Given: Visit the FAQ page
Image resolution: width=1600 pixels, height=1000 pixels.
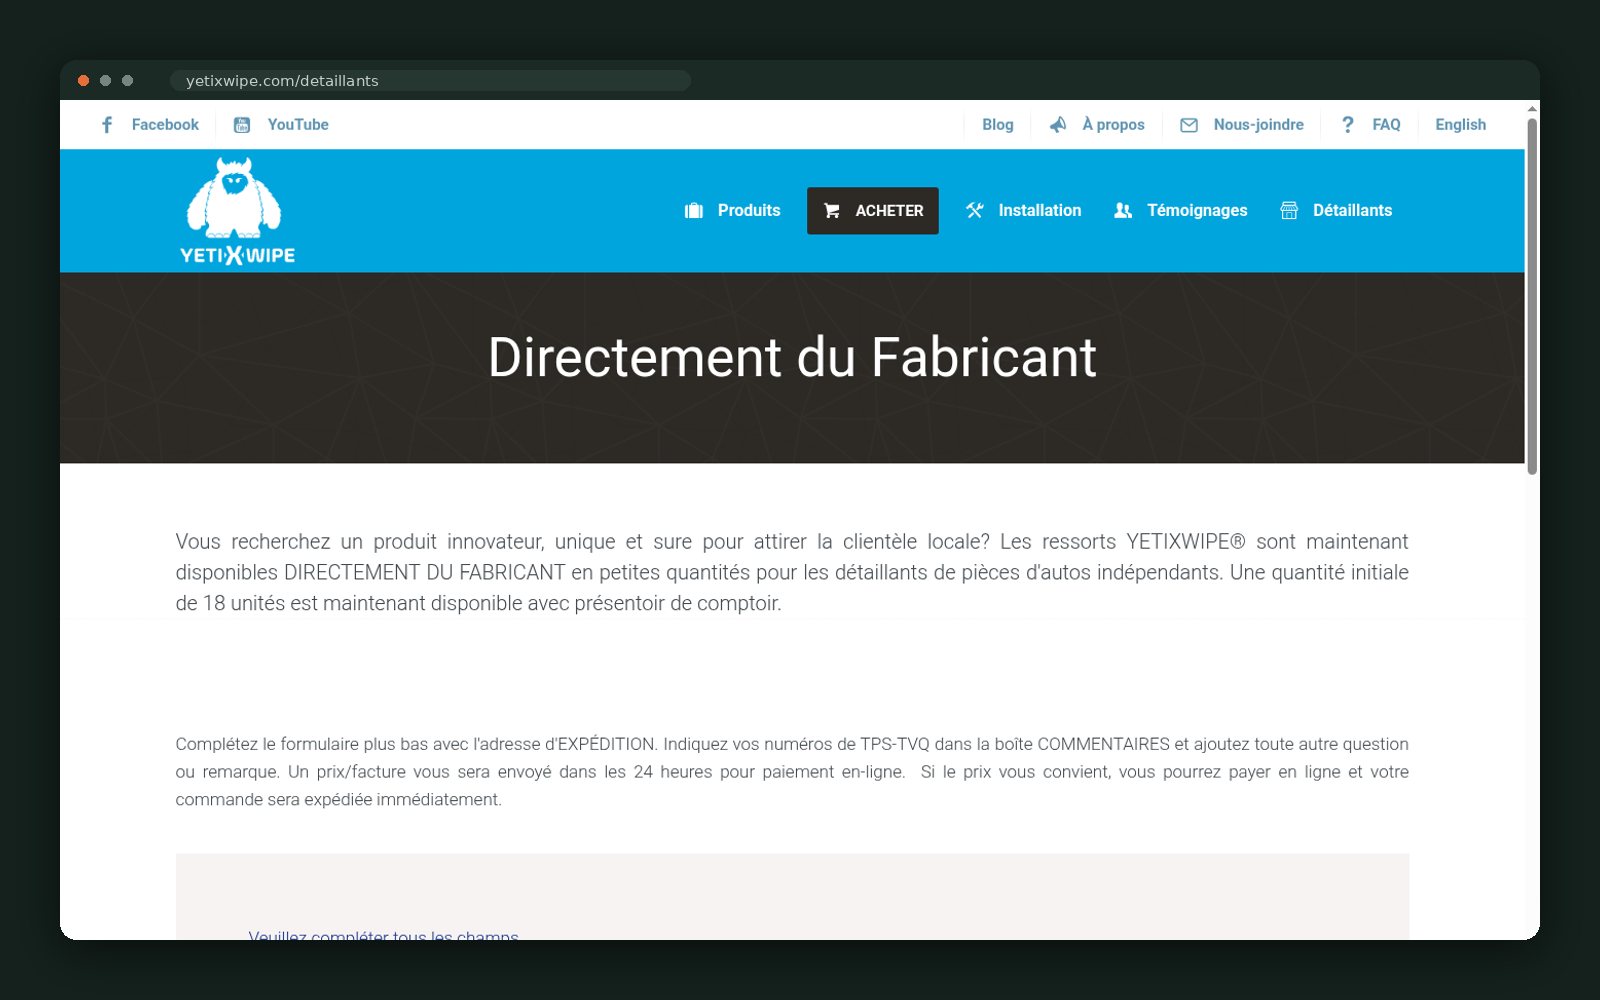Looking at the screenshot, I should point(1386,125).
